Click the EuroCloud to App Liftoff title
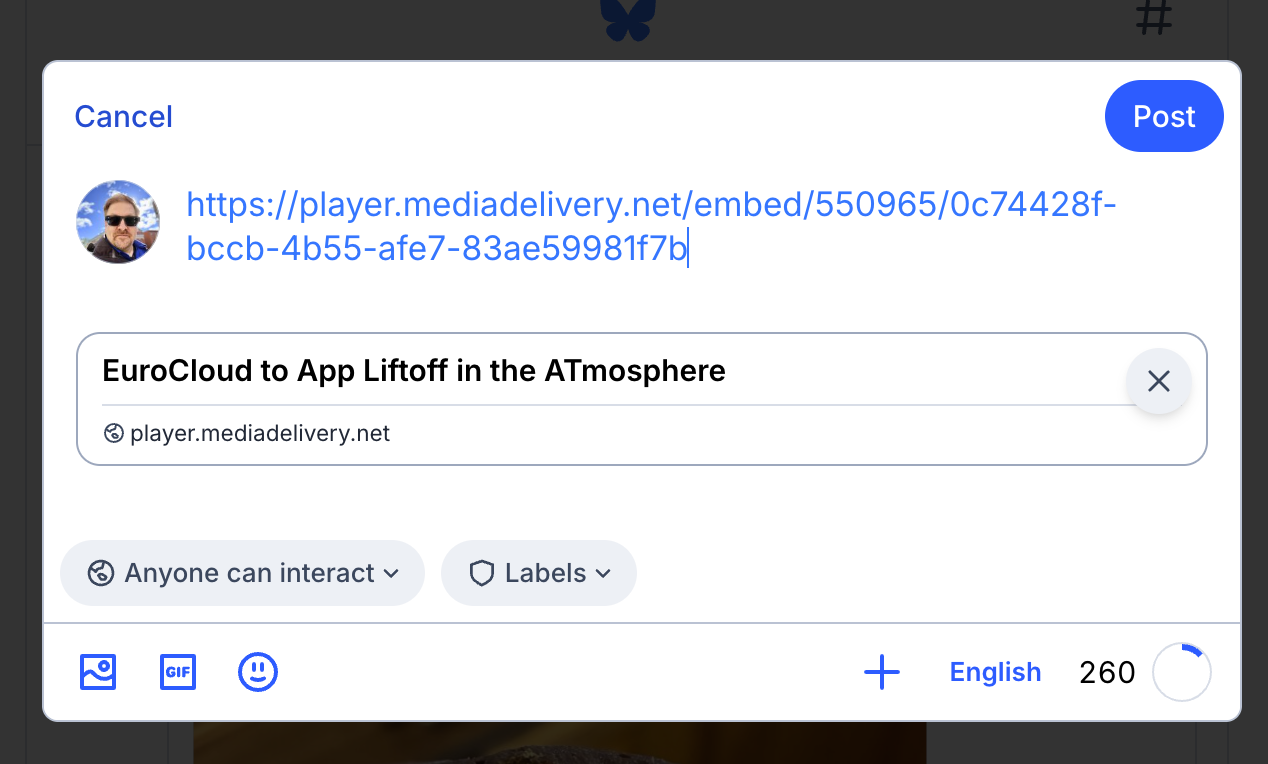The image size is (1268, 764). (x=414, y=372)
